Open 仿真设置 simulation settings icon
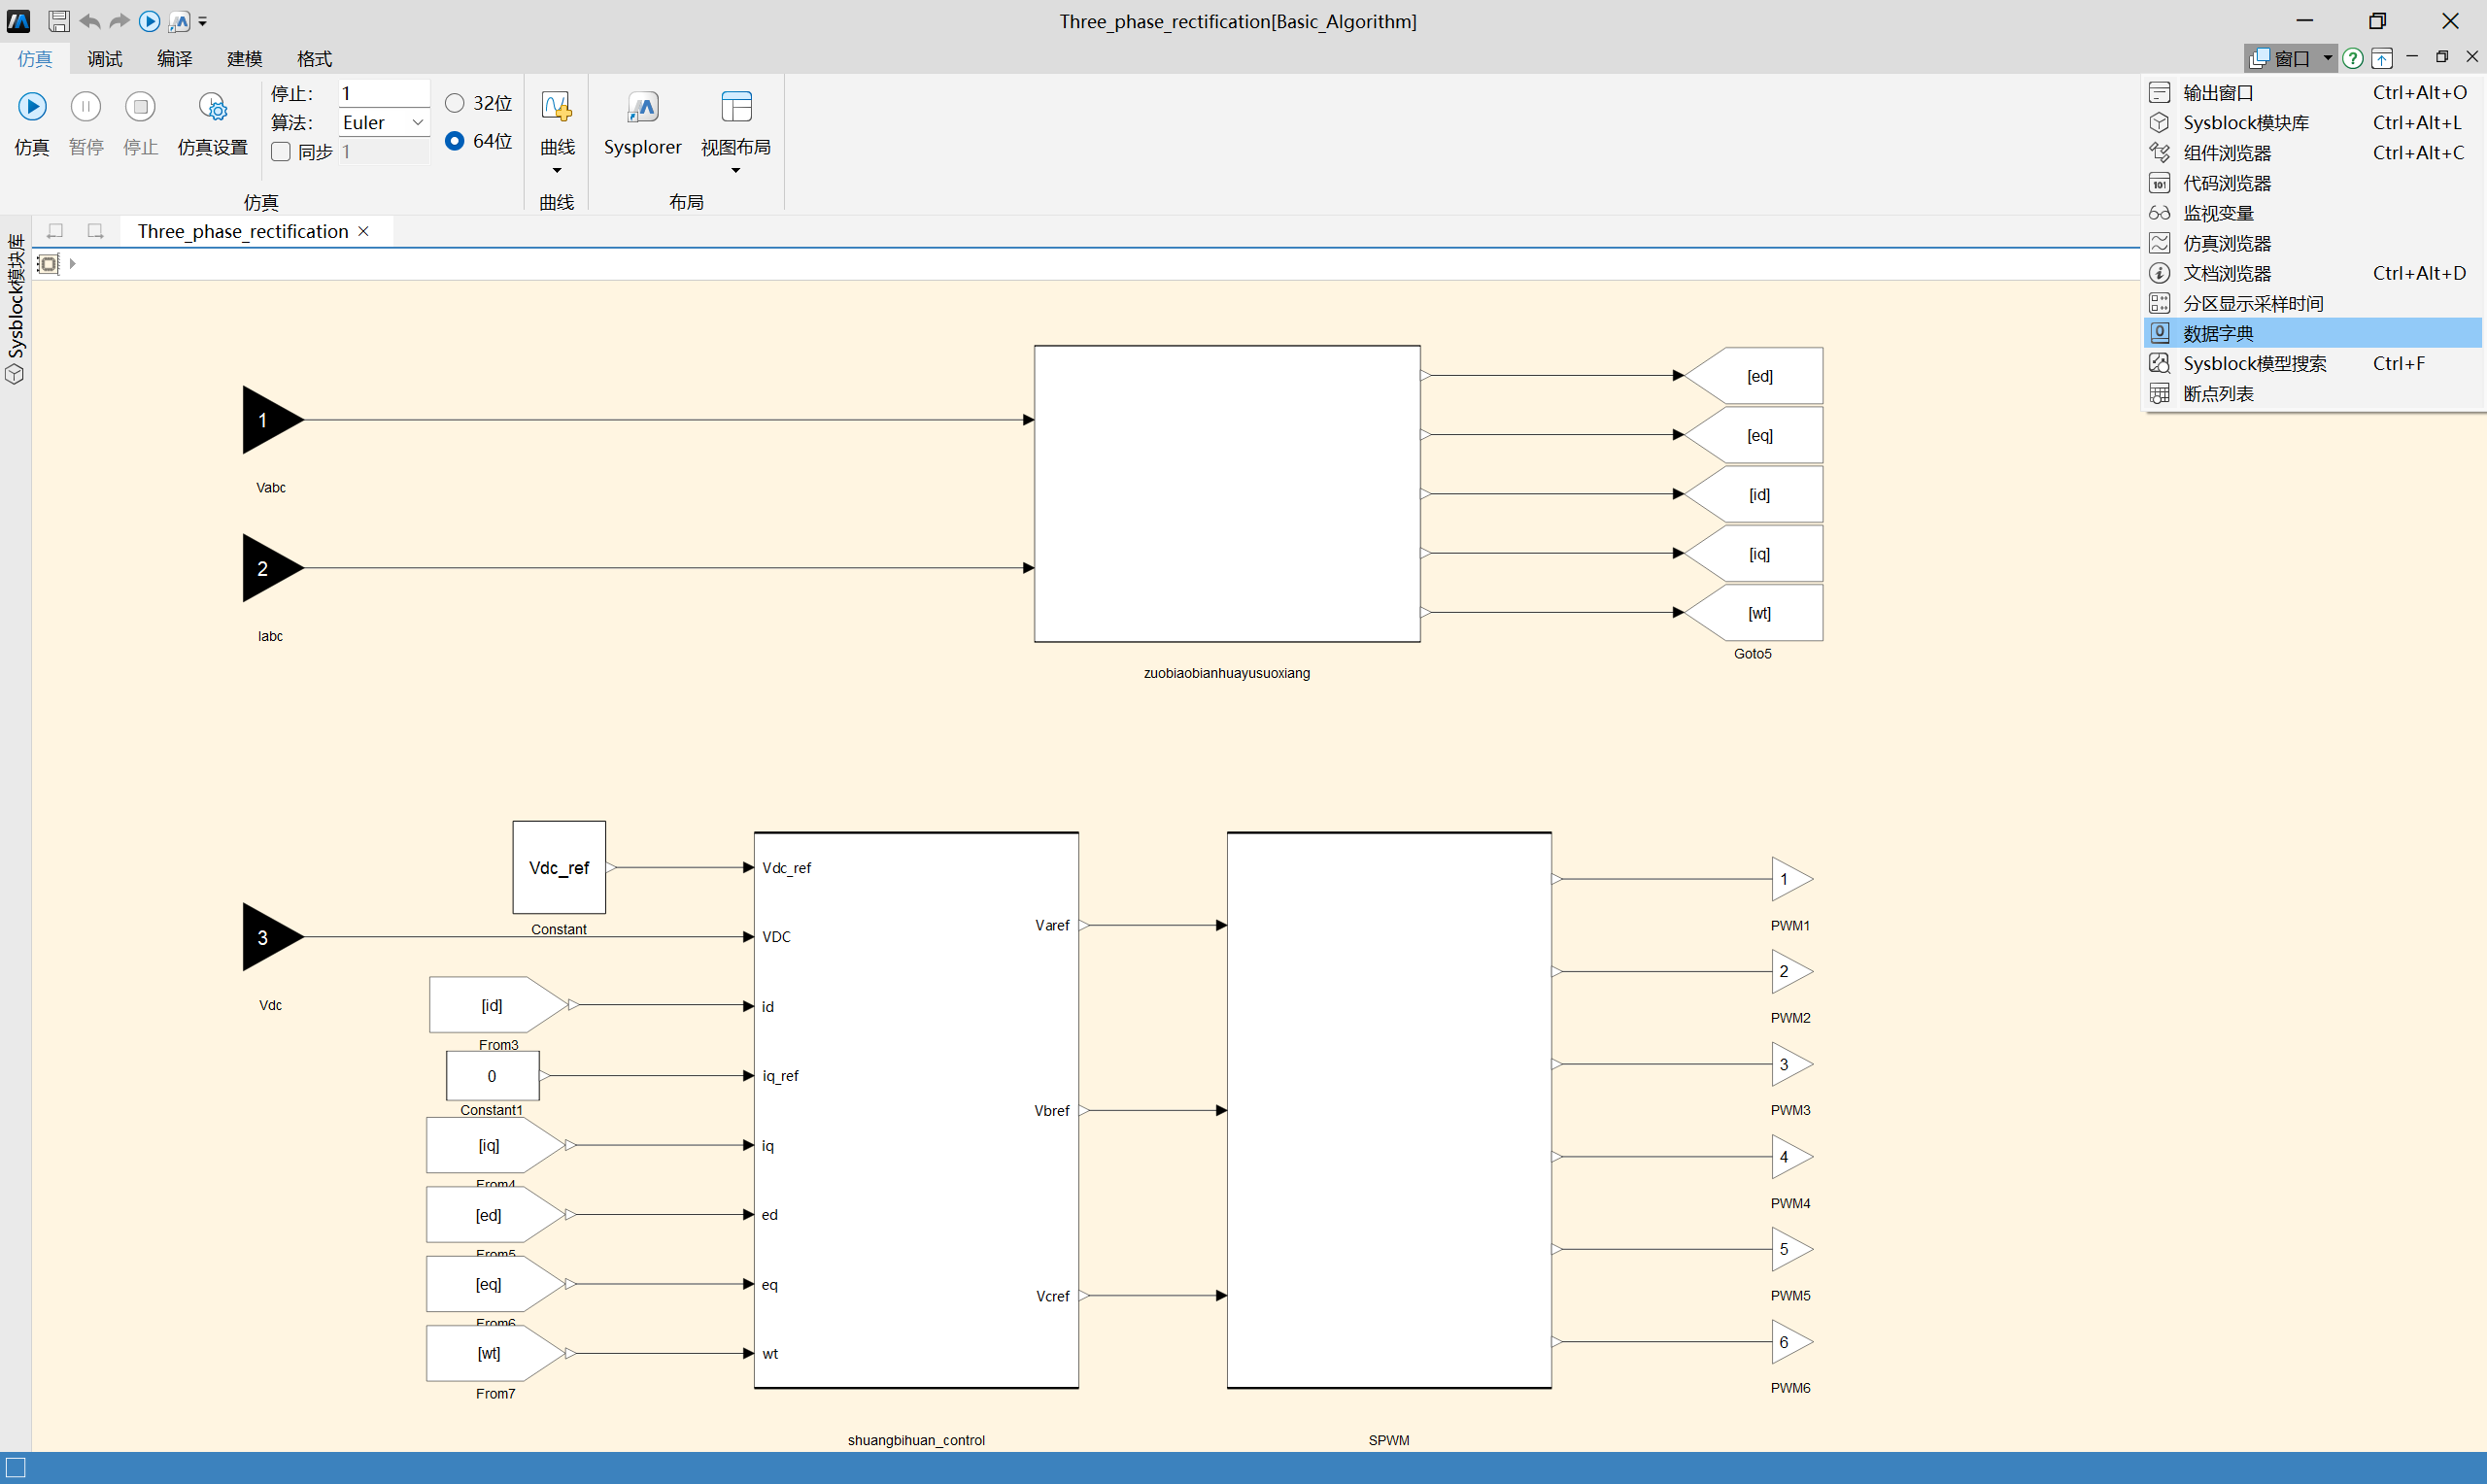 213,107
